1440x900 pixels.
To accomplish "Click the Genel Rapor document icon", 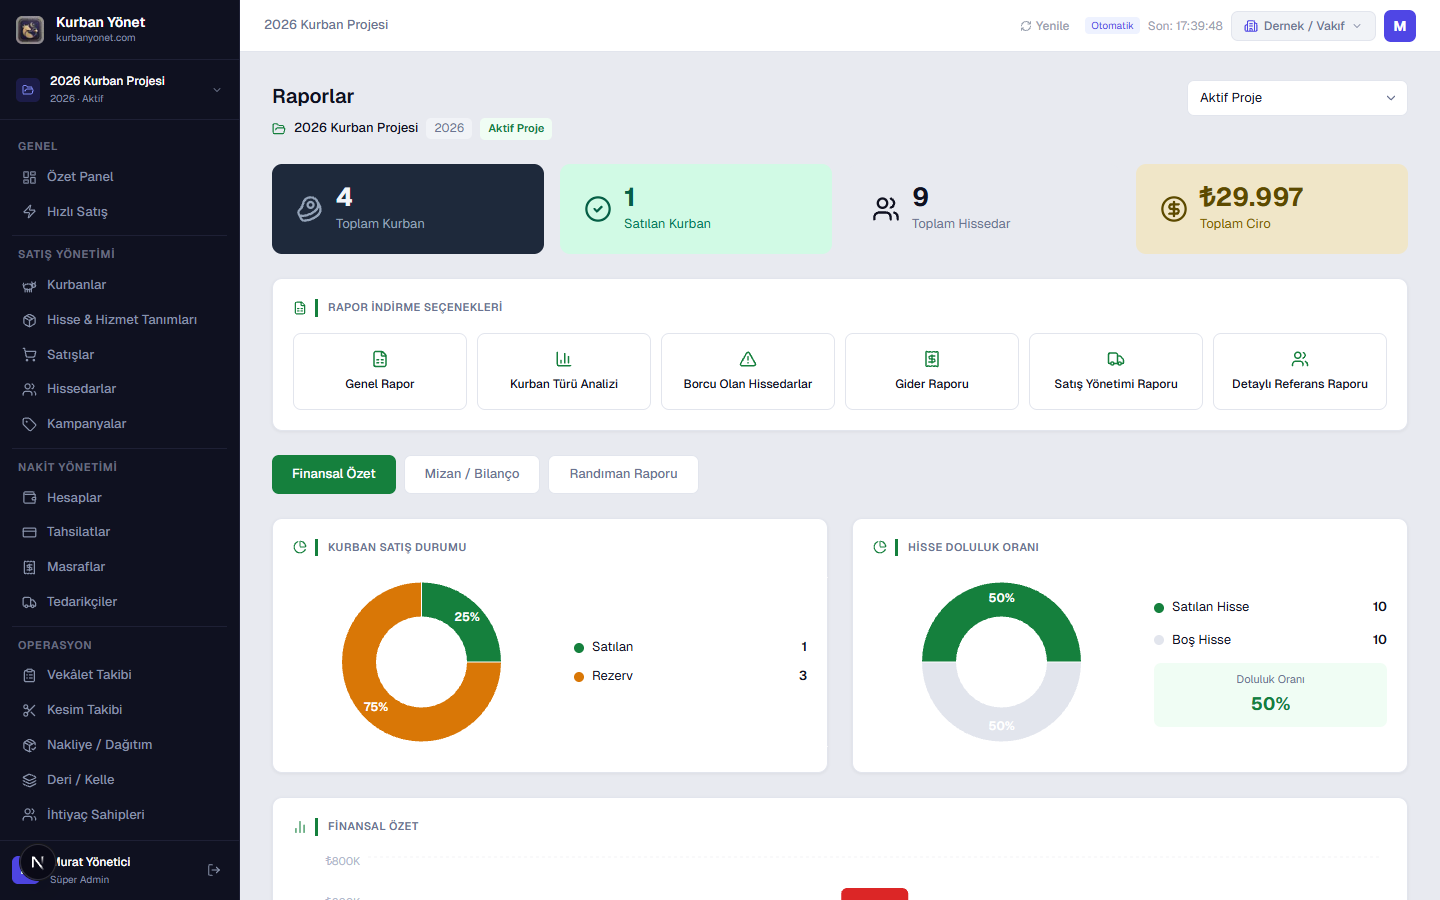I will [x=380, y=359].
